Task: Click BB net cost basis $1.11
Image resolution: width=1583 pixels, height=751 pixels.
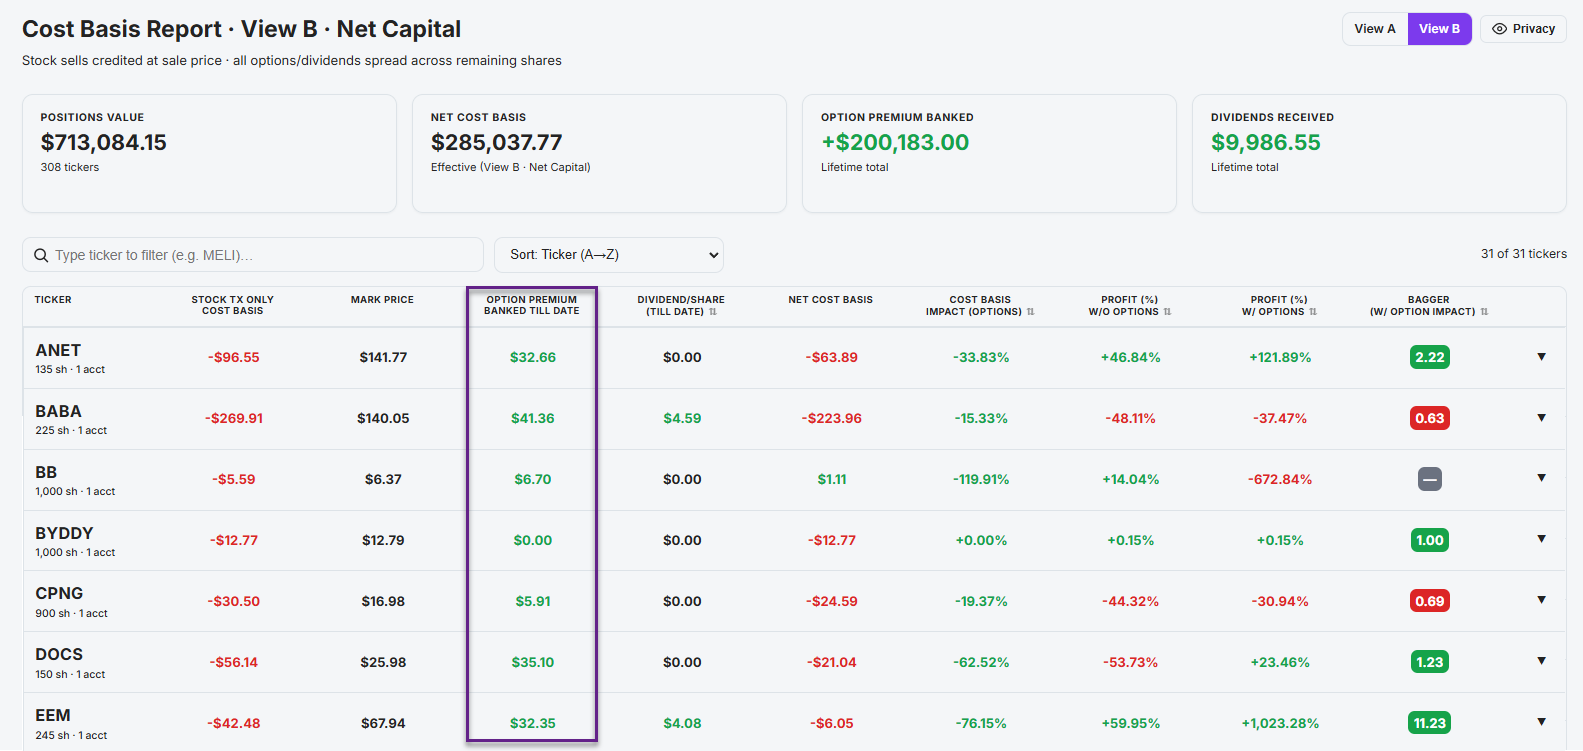Action: pos(832,479)
